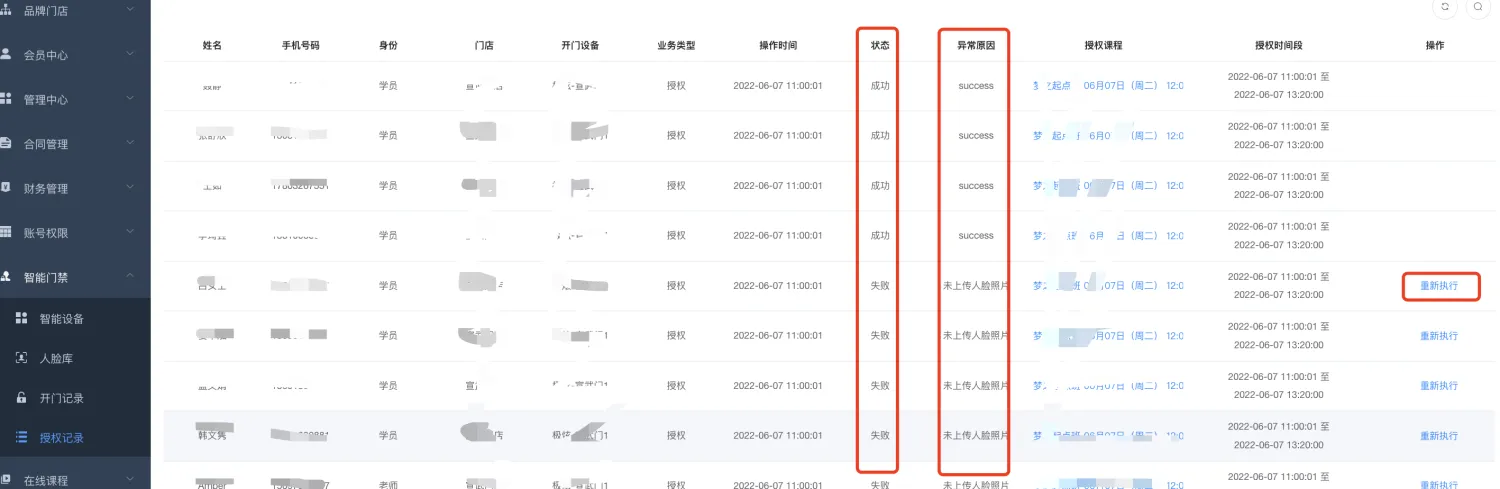Open 人脸库 via its face icon
Viewport: 1500px width, 489px height.
21,357
